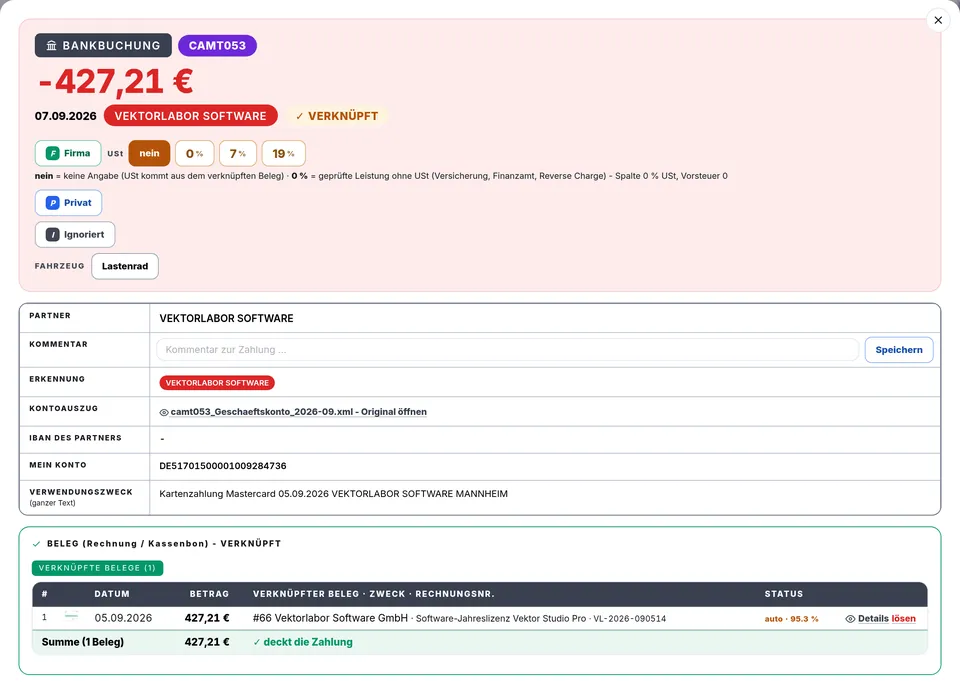Click the Status column header

(784, 594)
